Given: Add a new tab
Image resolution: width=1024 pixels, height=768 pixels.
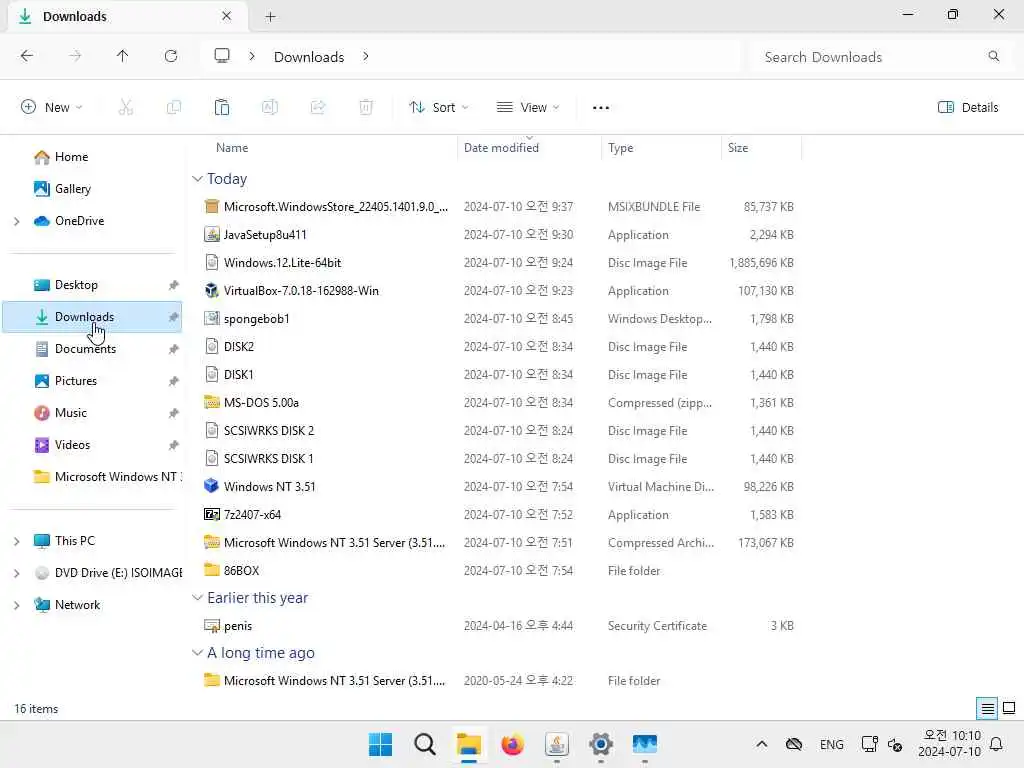Looking at the screenshot, I should coord(270,16).
